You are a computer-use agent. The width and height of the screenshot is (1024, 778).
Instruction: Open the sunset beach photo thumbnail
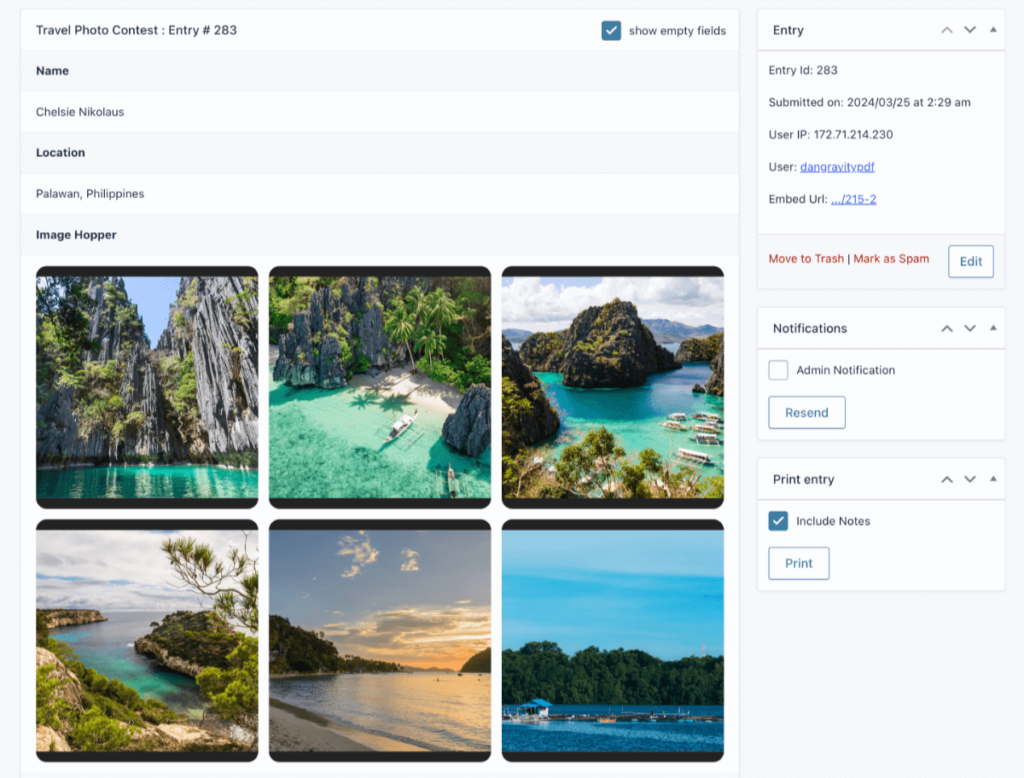tap(380, 640)
